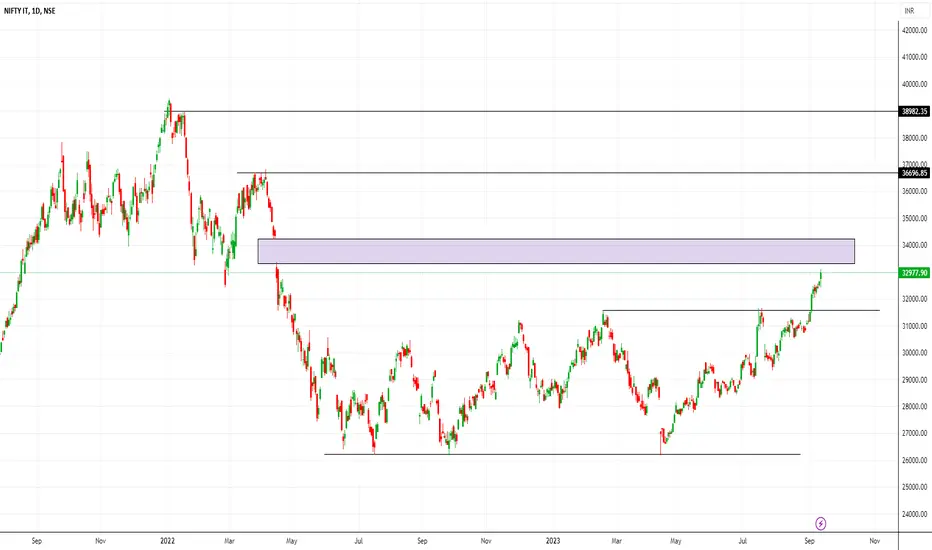Image resolution: width=932 pixels, height=550 pixels.
Task: Click the 25000.00 price axis label
Action: [915, 487]
